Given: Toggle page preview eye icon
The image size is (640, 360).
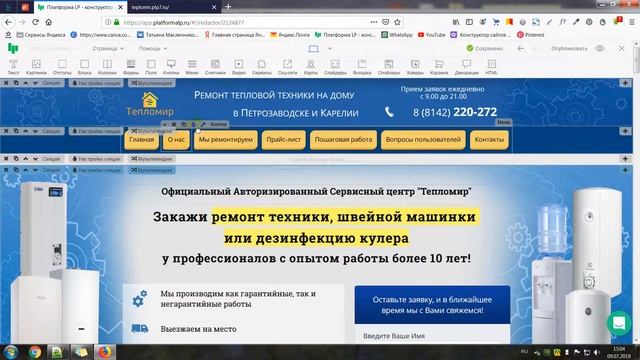Looking at the screenshot, I should 599,48.
